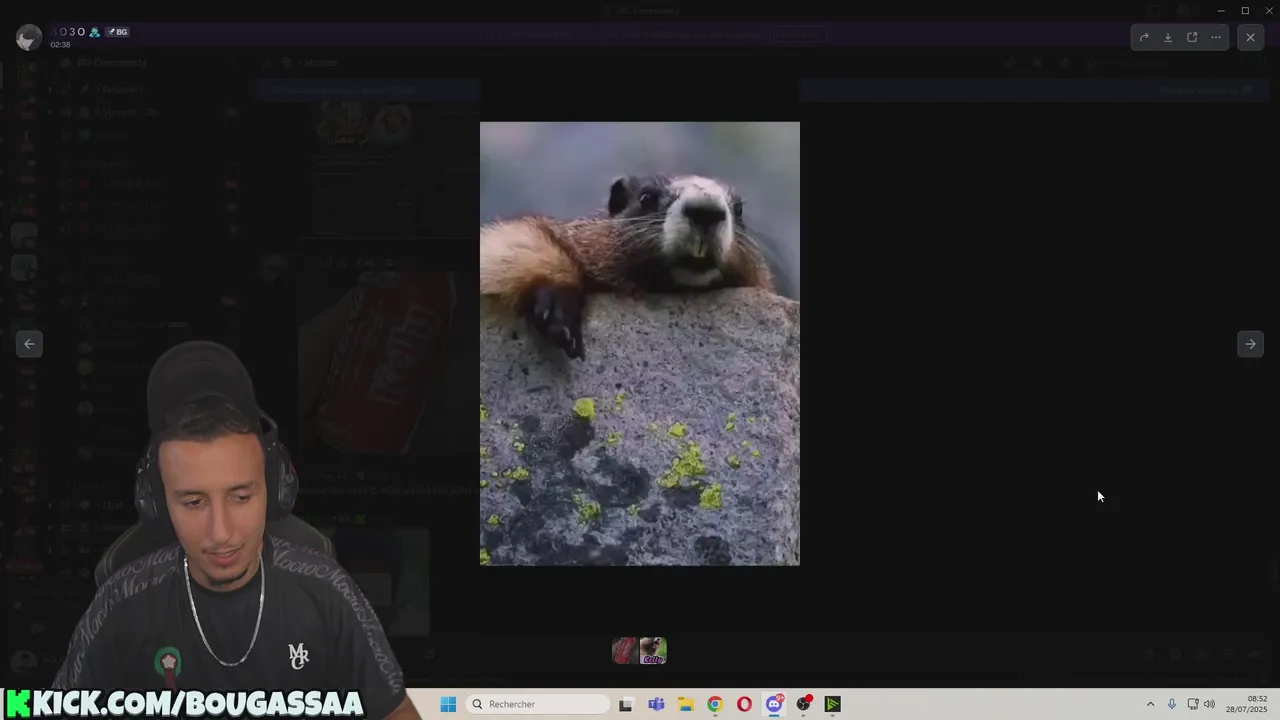This screenshot has height=720, width=1280.
Task: Click the marmot photo in the viewer
Action: coord(640,344)
